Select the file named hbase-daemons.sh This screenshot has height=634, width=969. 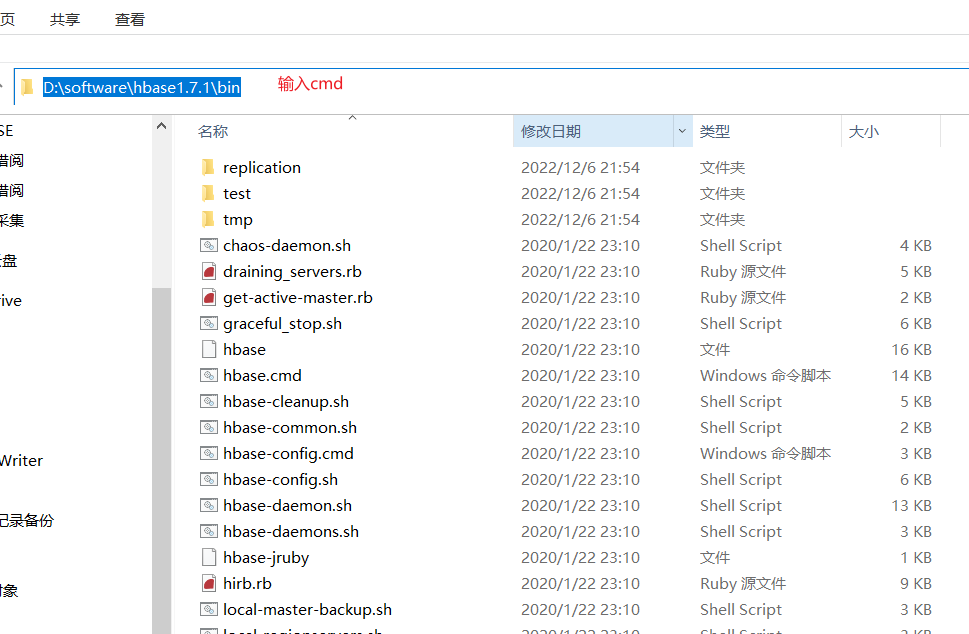[x=291, y=531]
